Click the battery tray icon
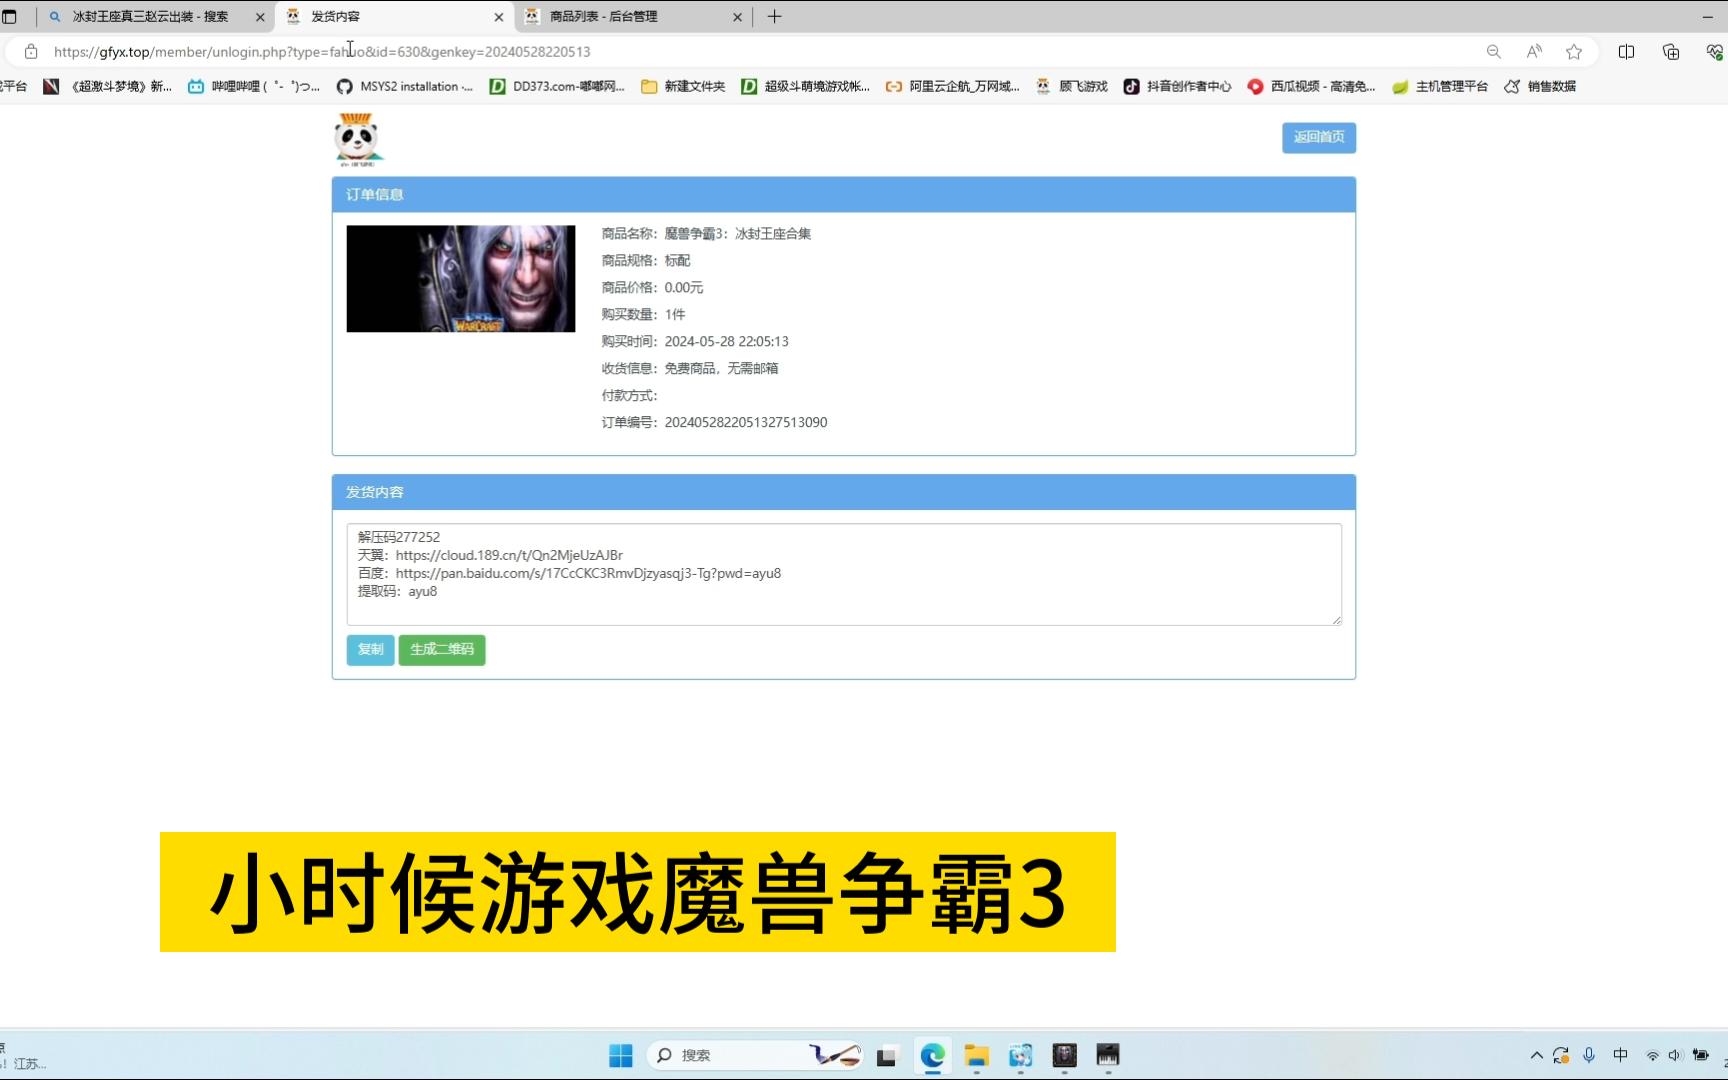Viewport: 1728px width, 1080px height. (1700, 1056)
